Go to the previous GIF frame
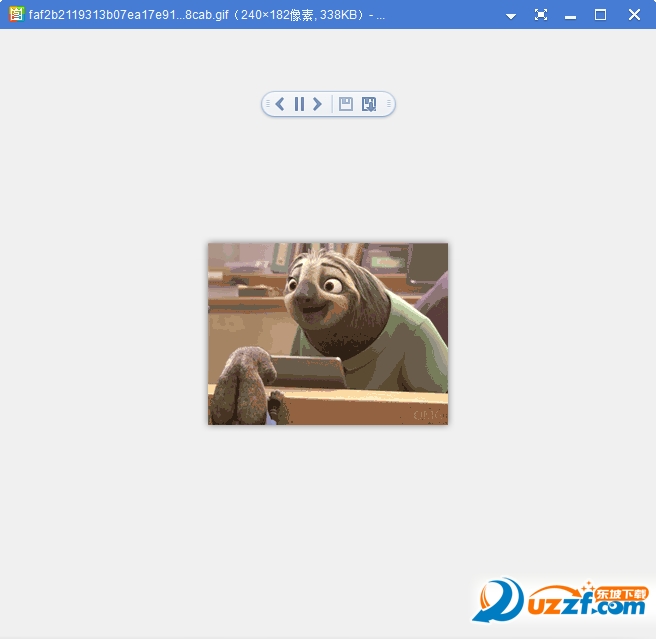The height and width of the screenshot is (639, 656). 280,104
